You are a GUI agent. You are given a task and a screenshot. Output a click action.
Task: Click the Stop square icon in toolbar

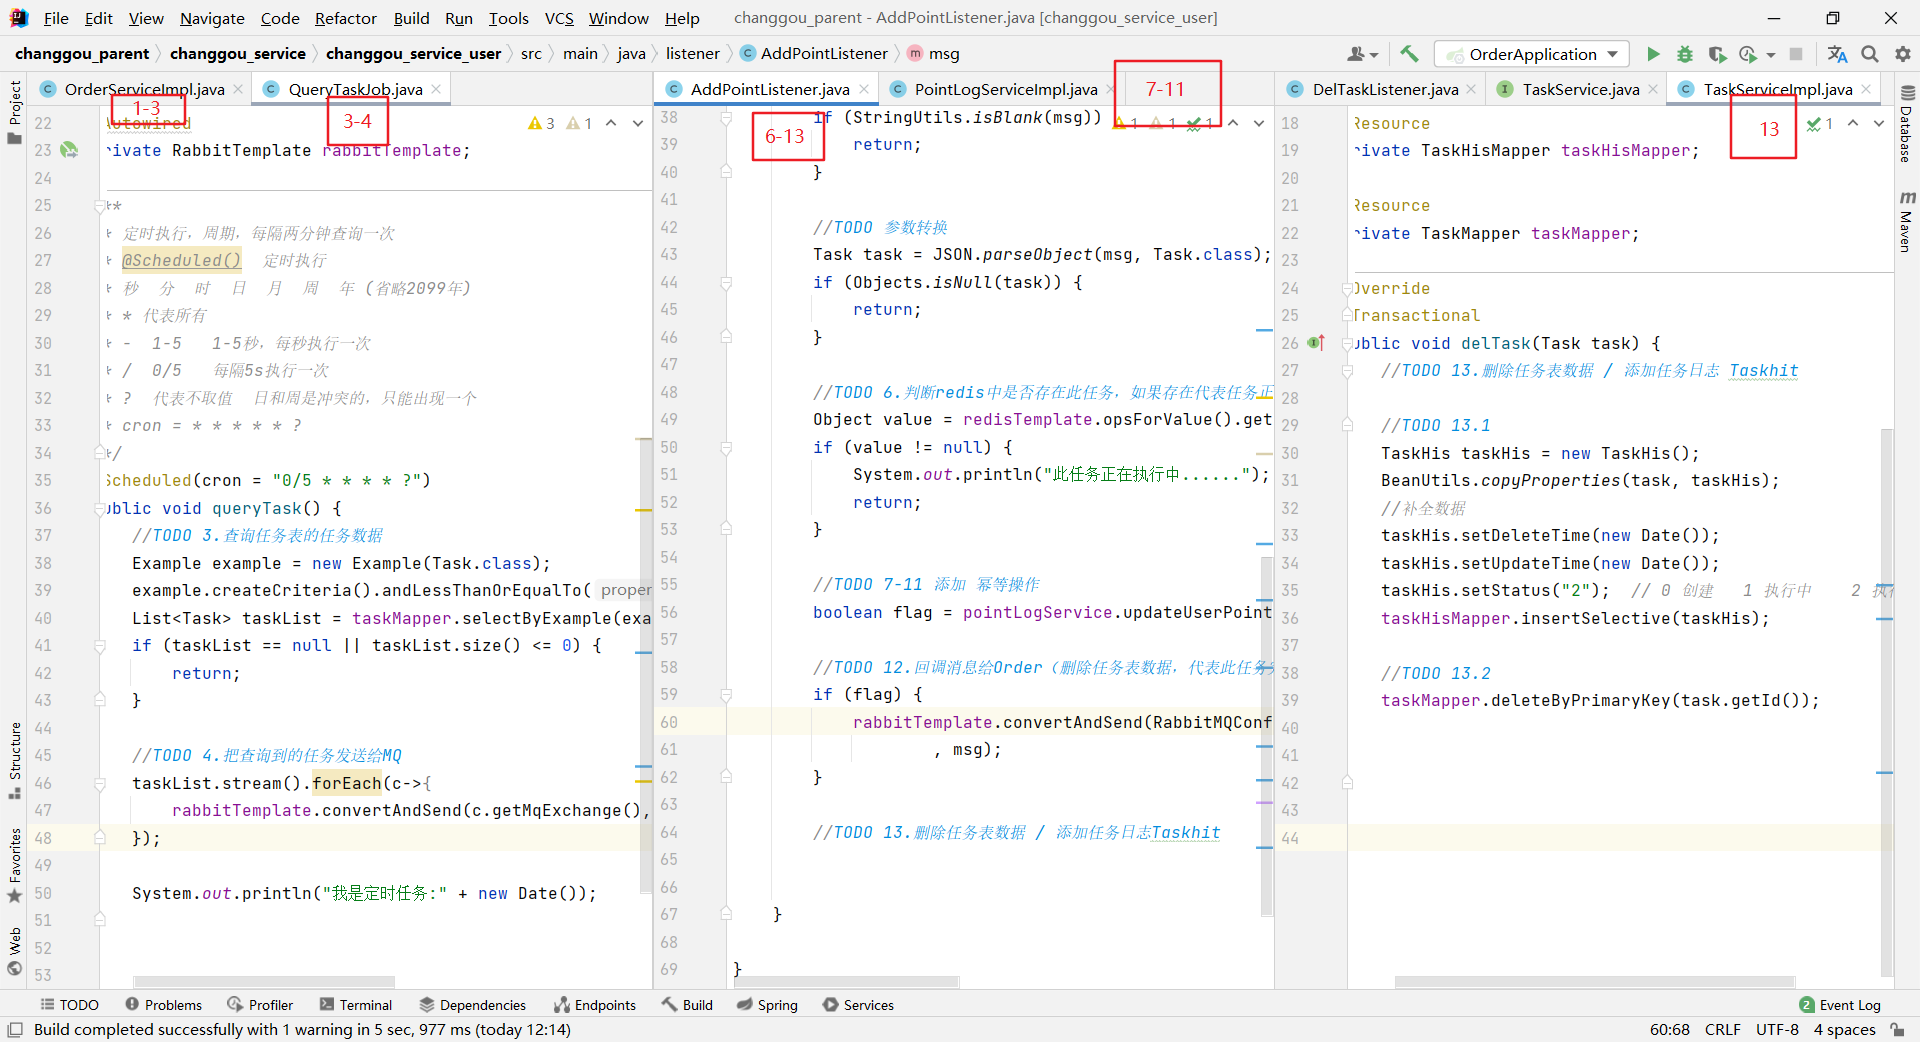coord(1796,54)
